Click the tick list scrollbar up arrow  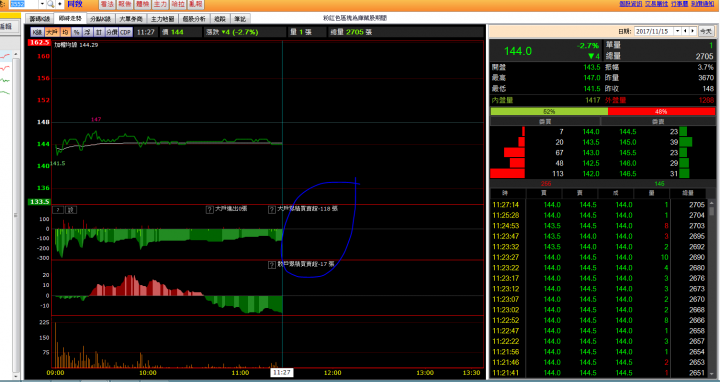click(x=712, y=202)
